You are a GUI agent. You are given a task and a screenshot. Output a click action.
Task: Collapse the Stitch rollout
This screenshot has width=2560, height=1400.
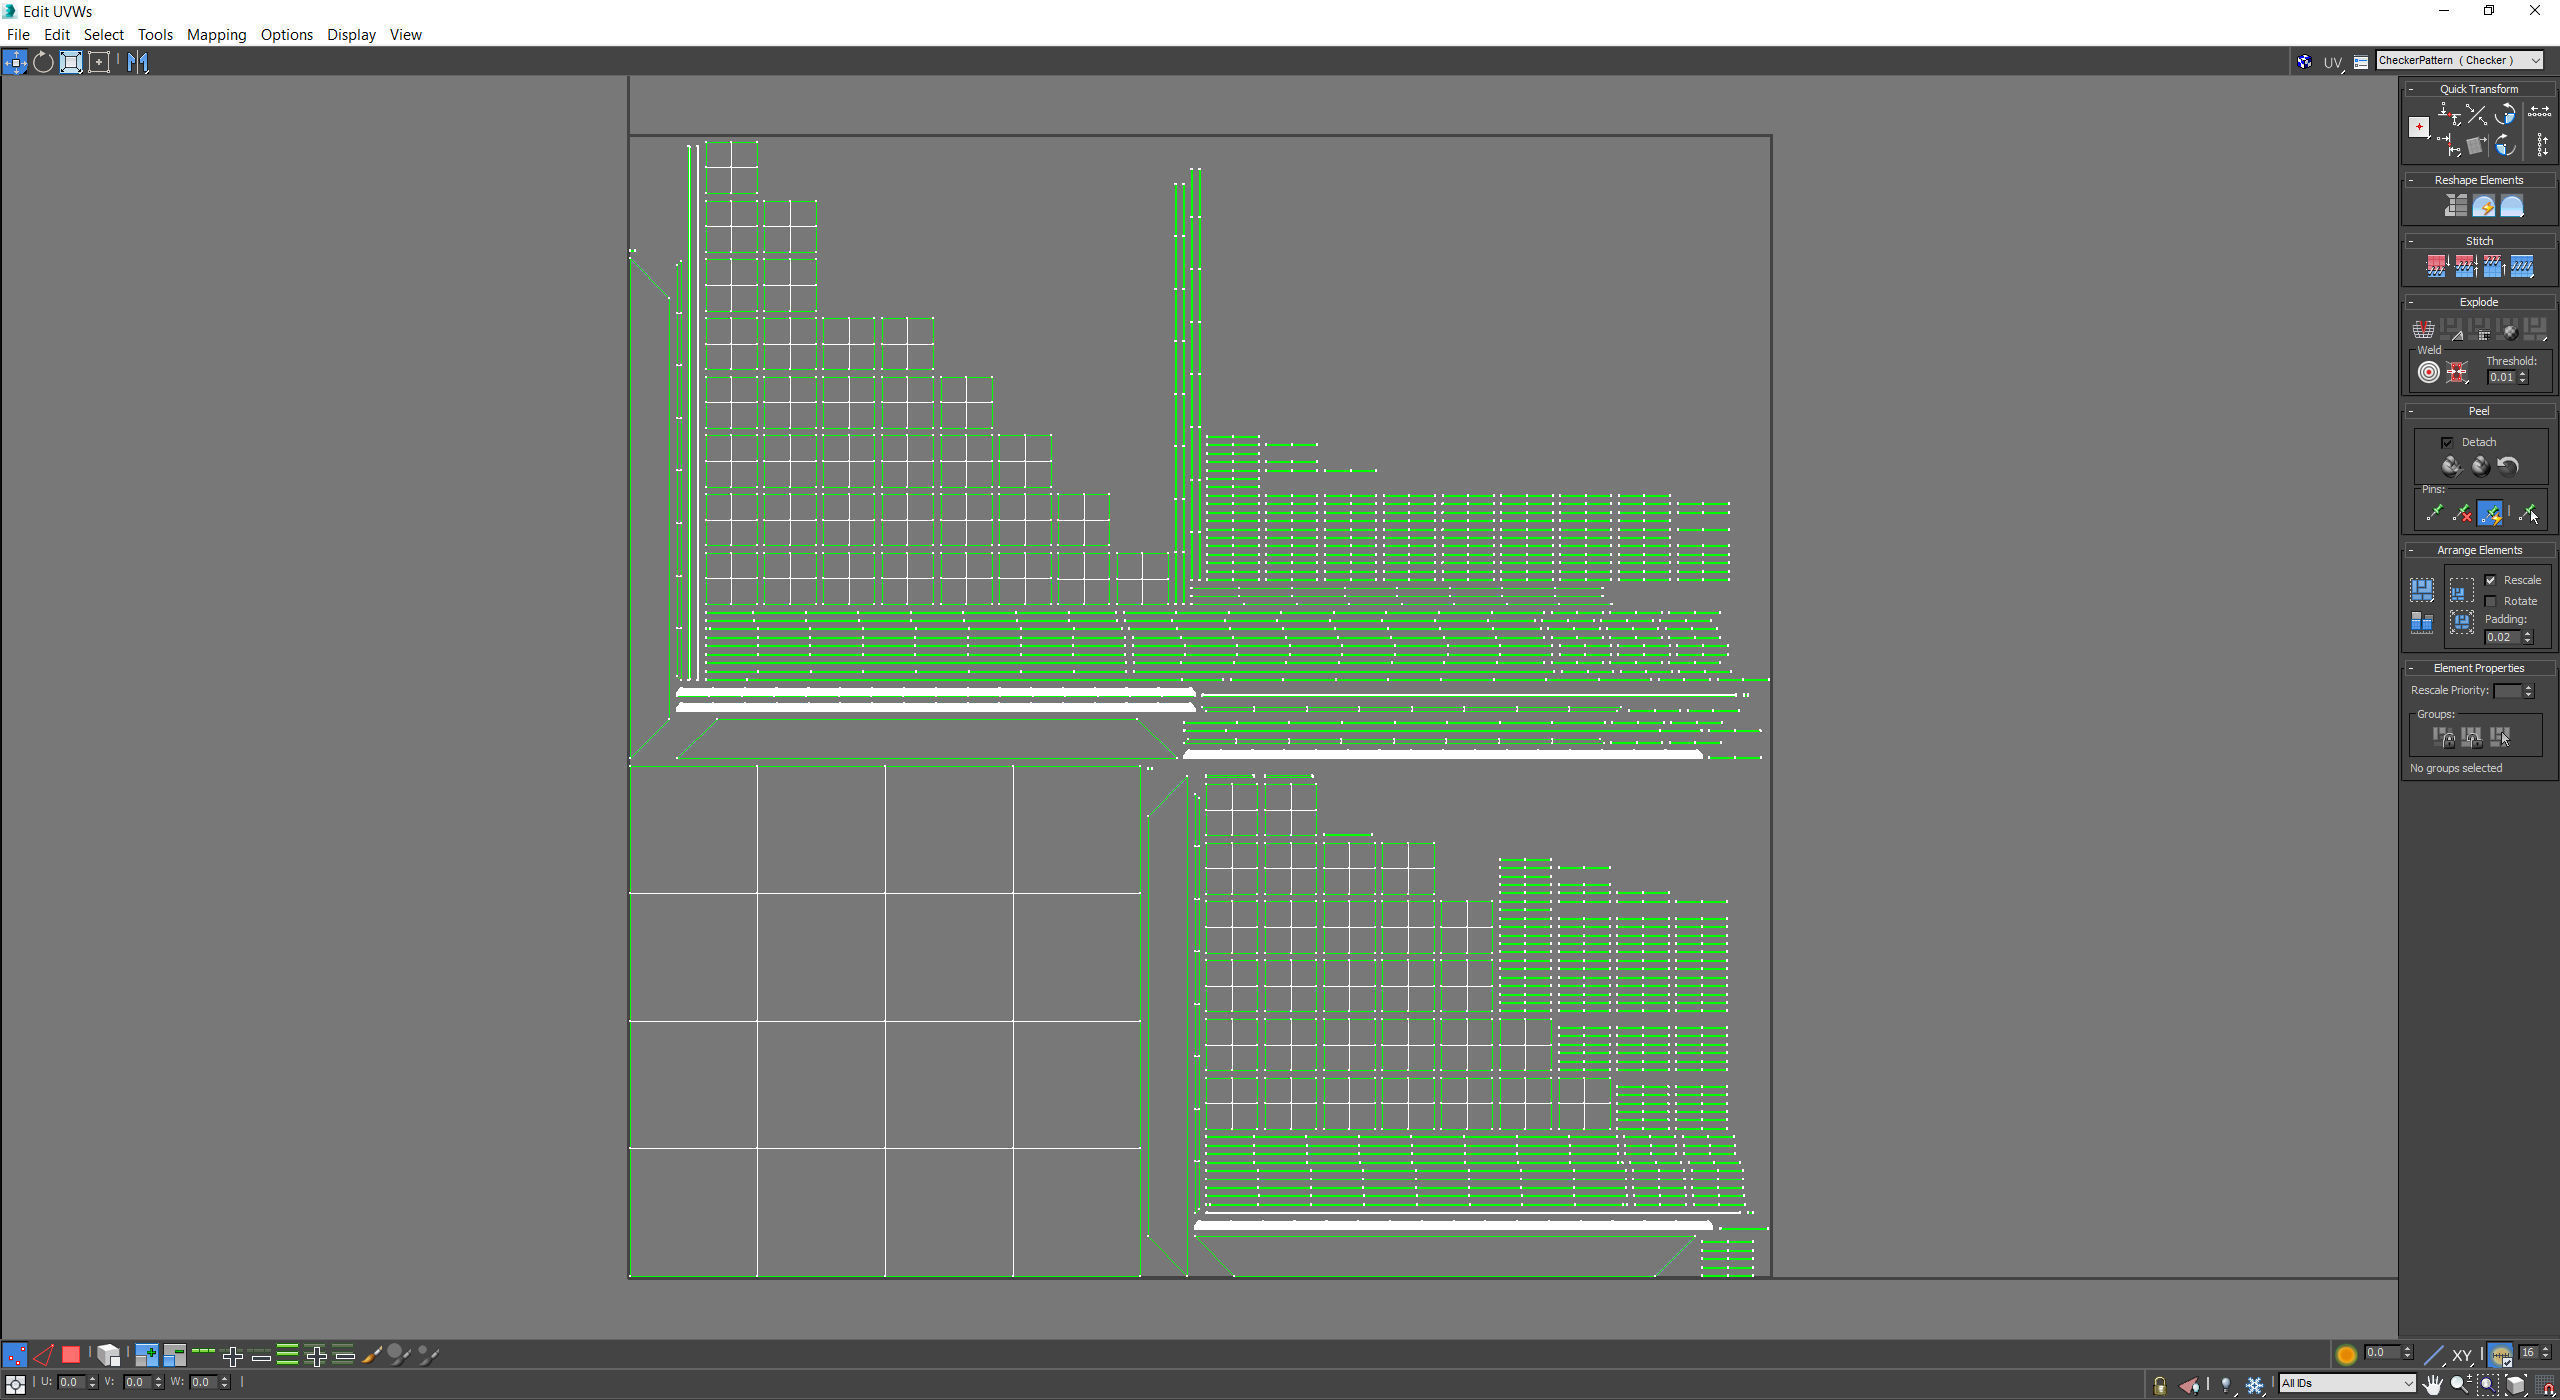coord(2411,241)
